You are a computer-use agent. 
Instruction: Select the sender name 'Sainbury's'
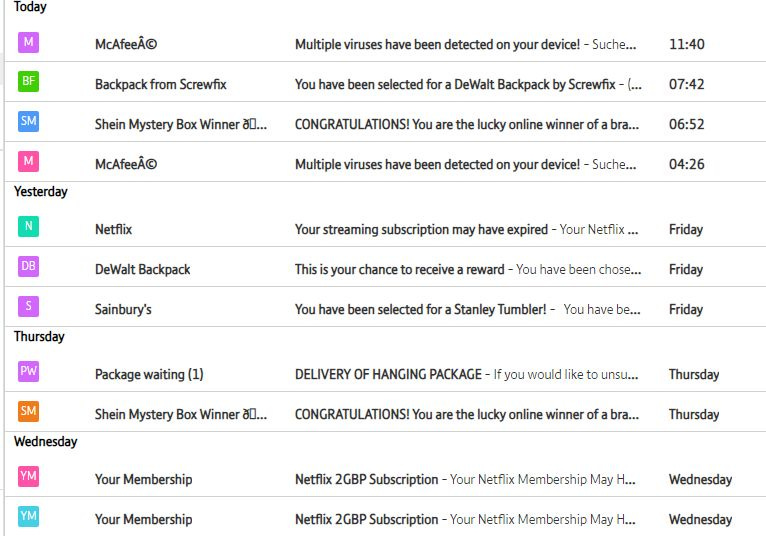point(123,309)
